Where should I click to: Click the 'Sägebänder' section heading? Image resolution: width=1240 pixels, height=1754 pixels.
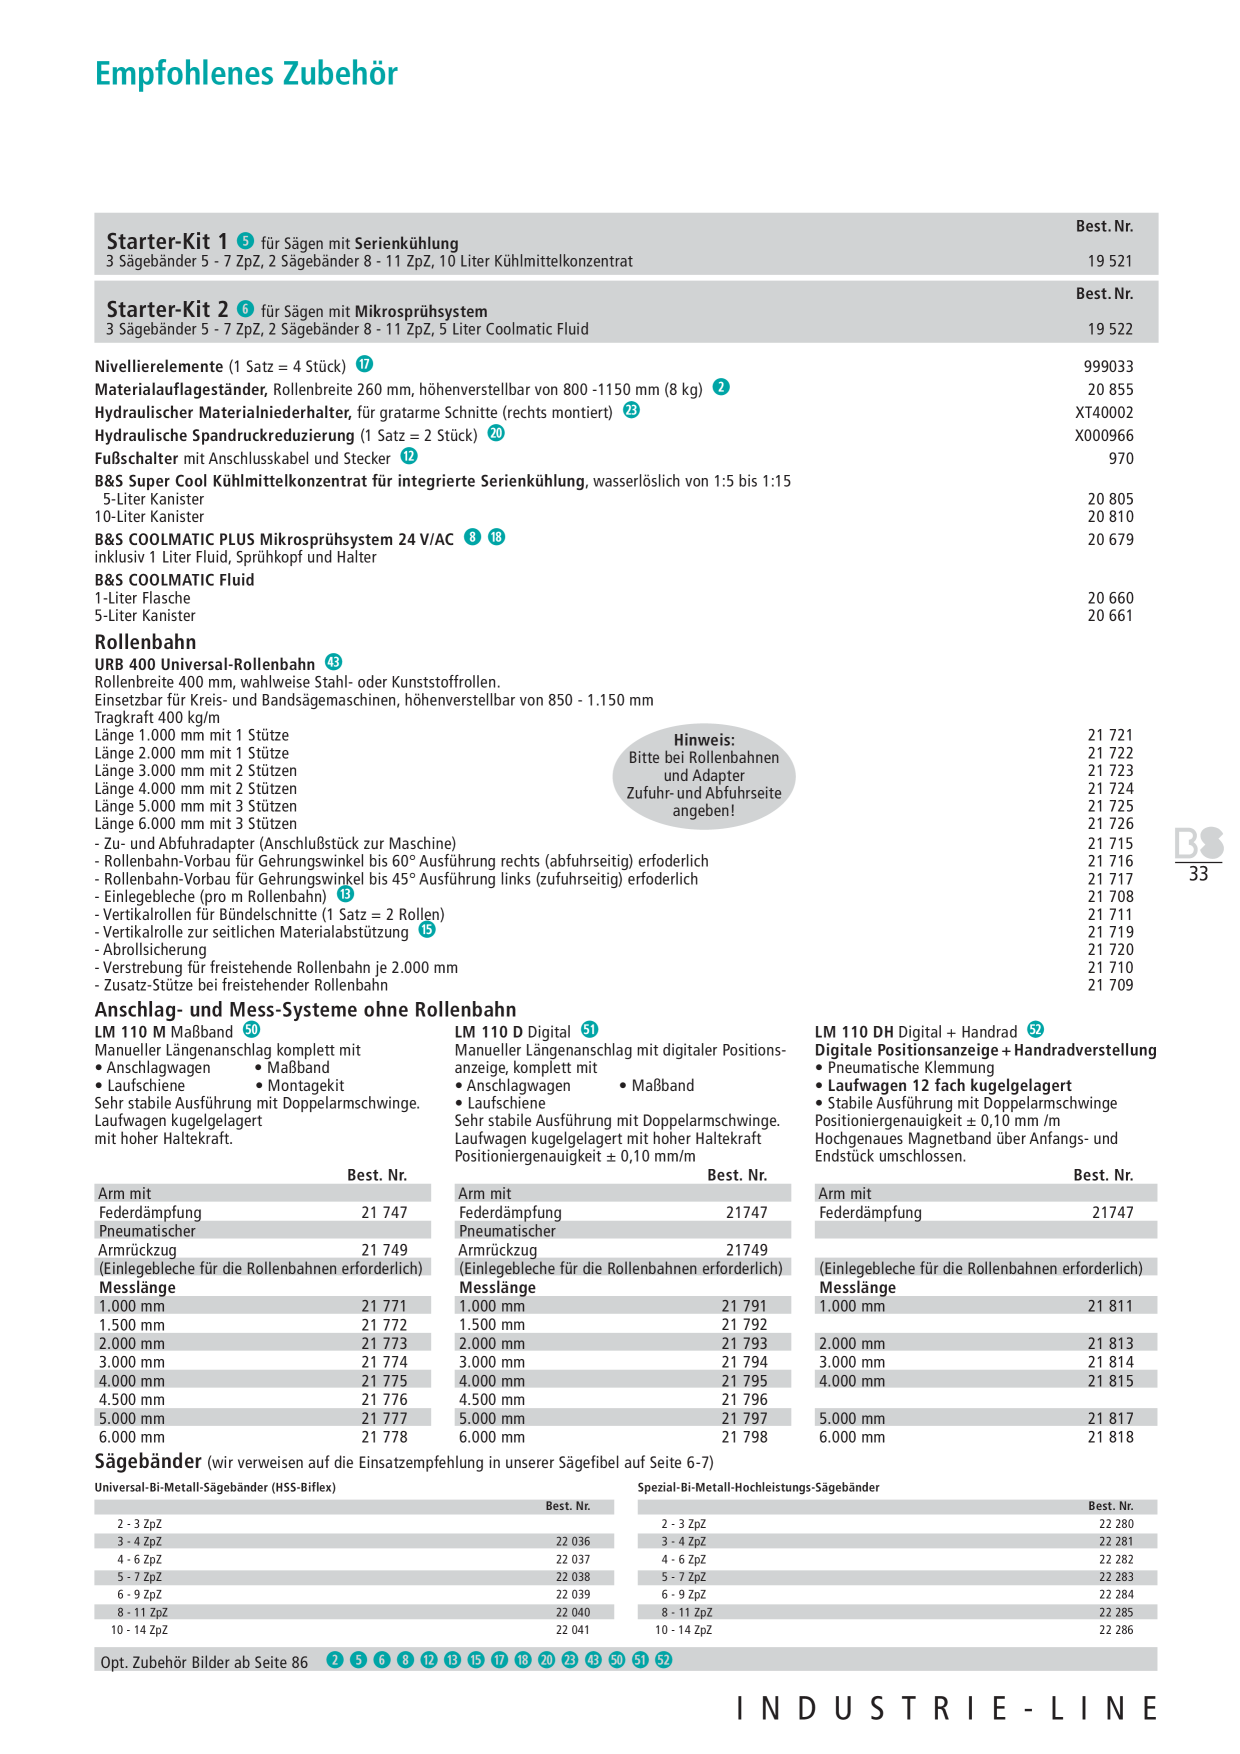[148, 1461]
